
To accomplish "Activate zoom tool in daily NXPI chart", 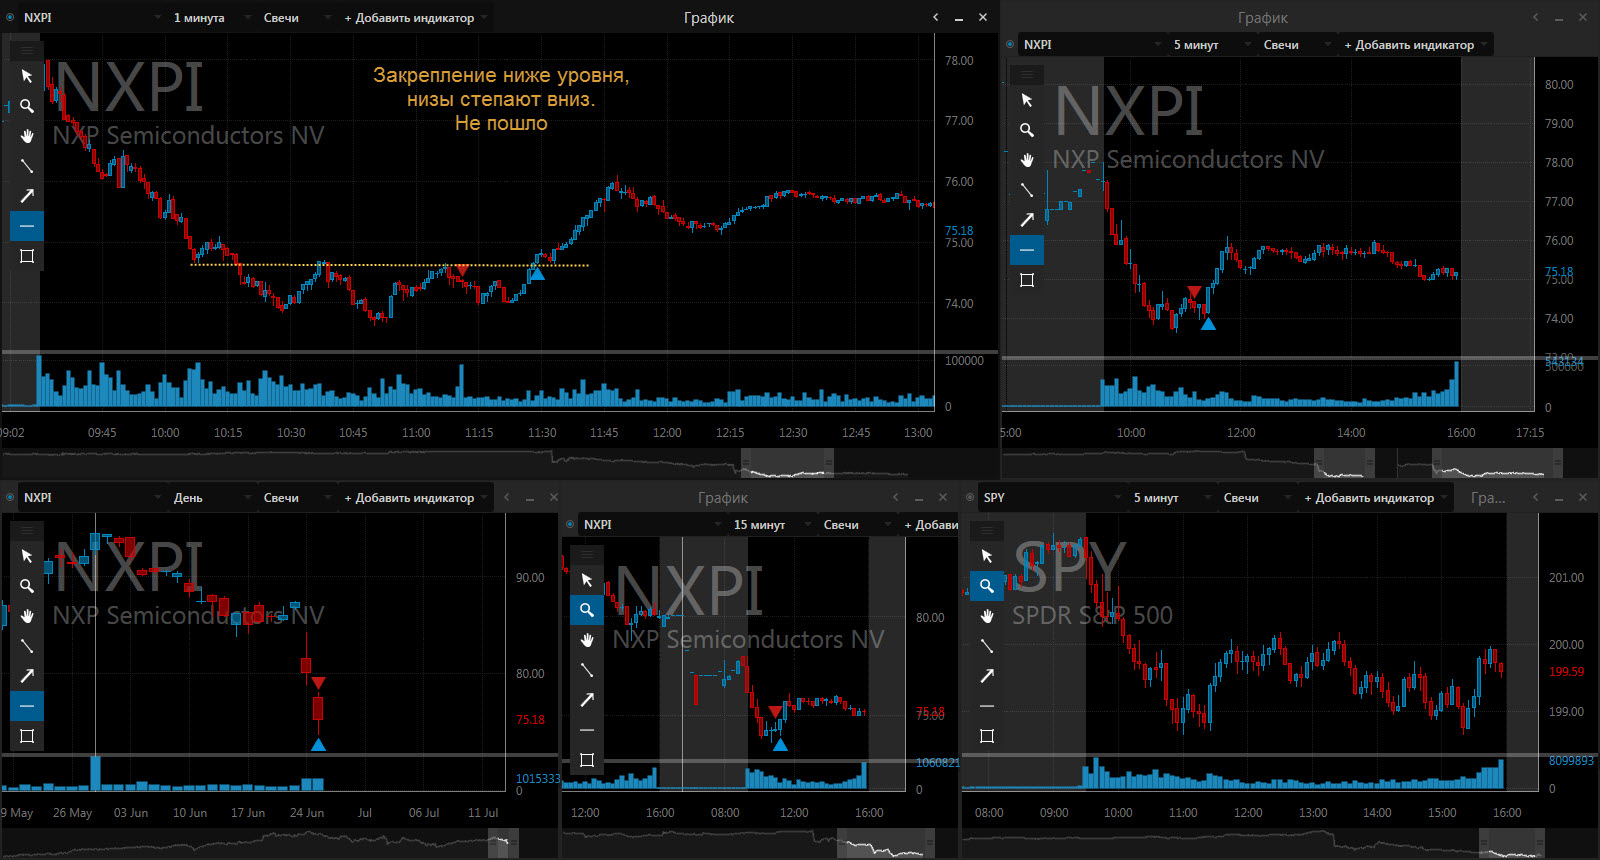I will click(27, 586).
